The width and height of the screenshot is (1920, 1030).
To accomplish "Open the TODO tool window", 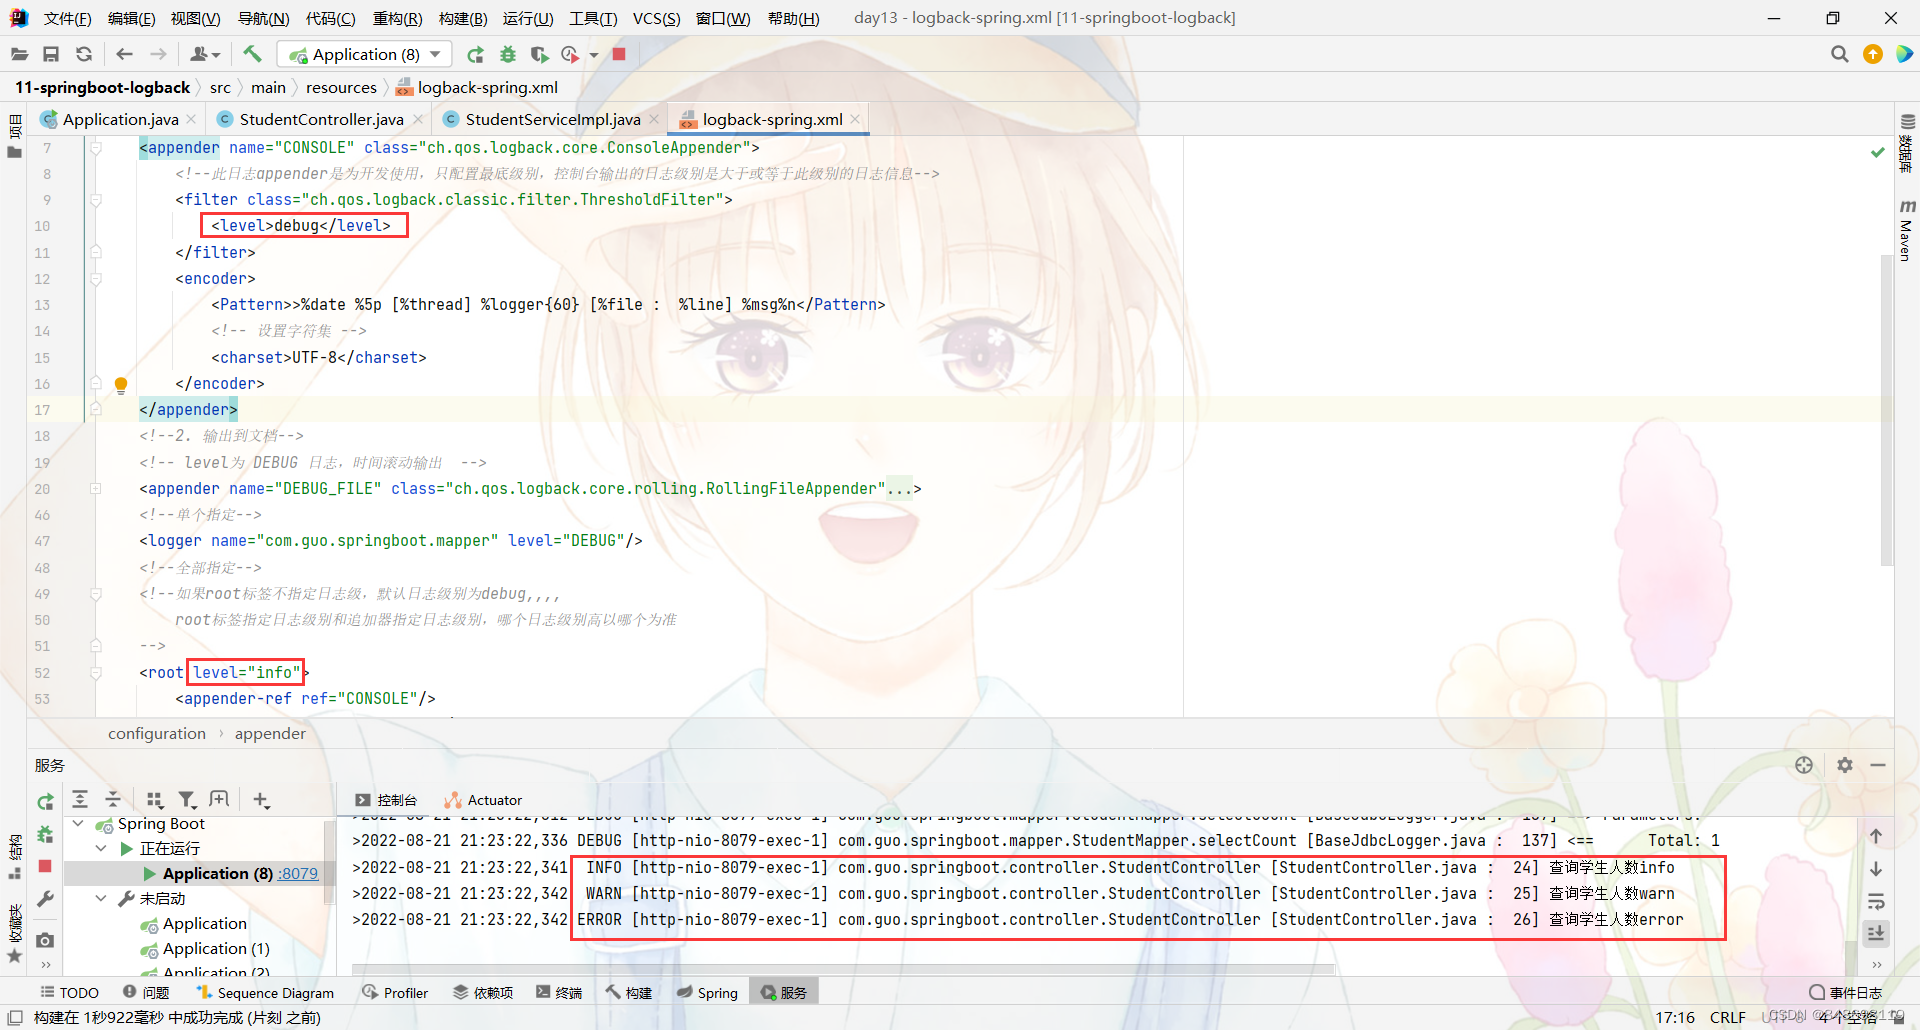I will coord(70,992).
